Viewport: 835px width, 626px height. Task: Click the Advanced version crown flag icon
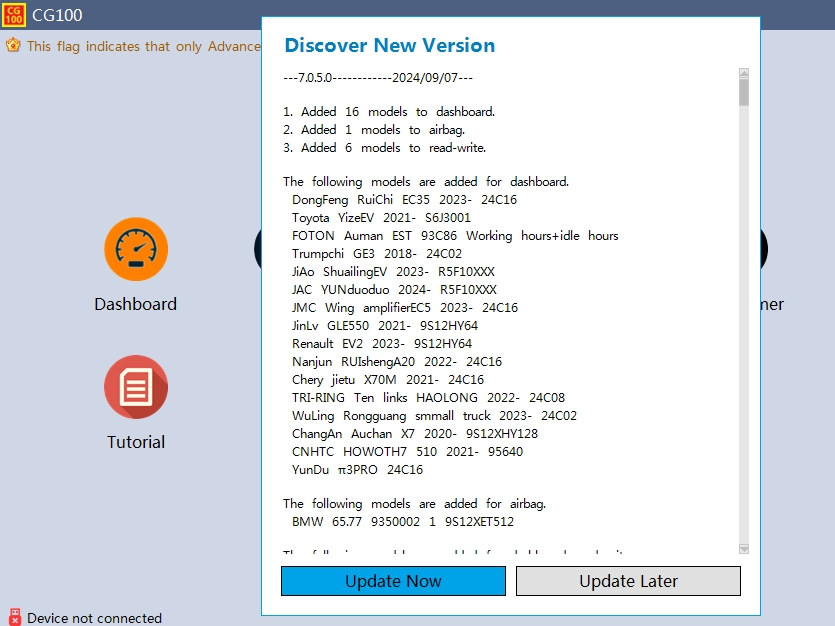(13, 46)
